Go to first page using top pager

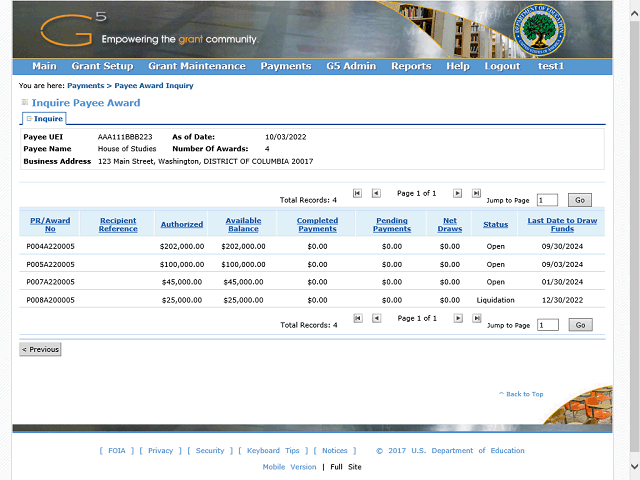[357, 193]
